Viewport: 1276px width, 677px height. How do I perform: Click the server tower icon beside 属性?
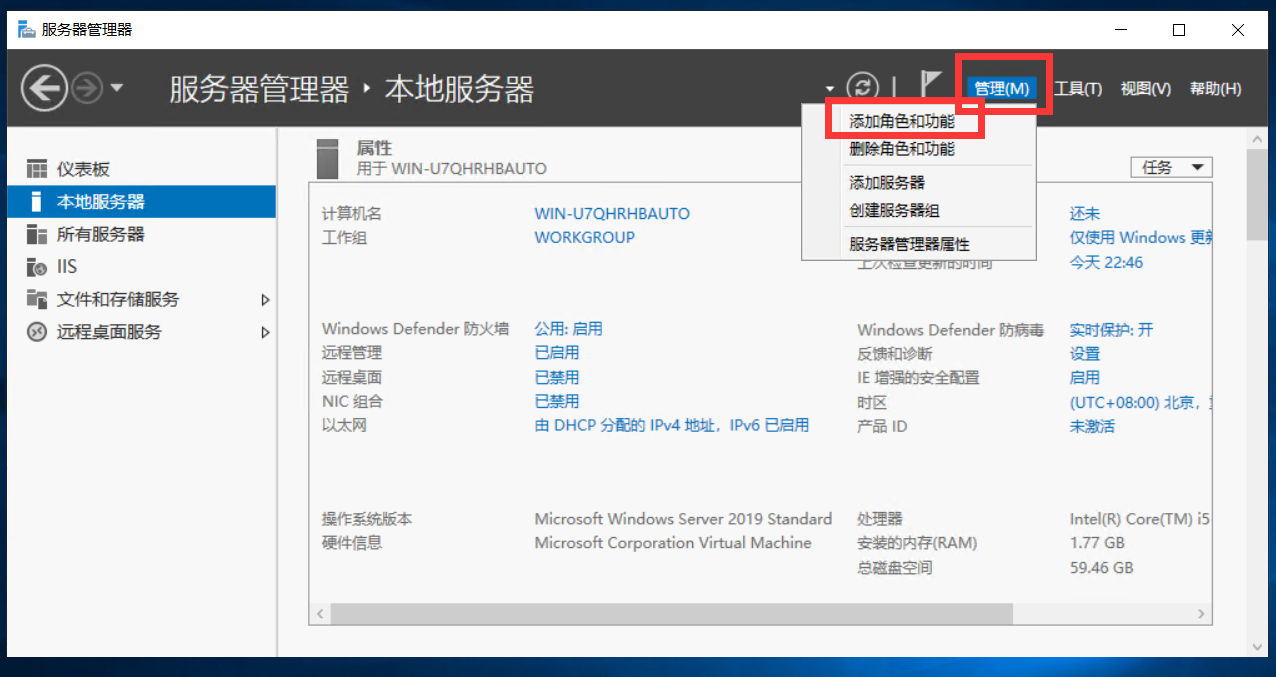(x=328, y=158)
